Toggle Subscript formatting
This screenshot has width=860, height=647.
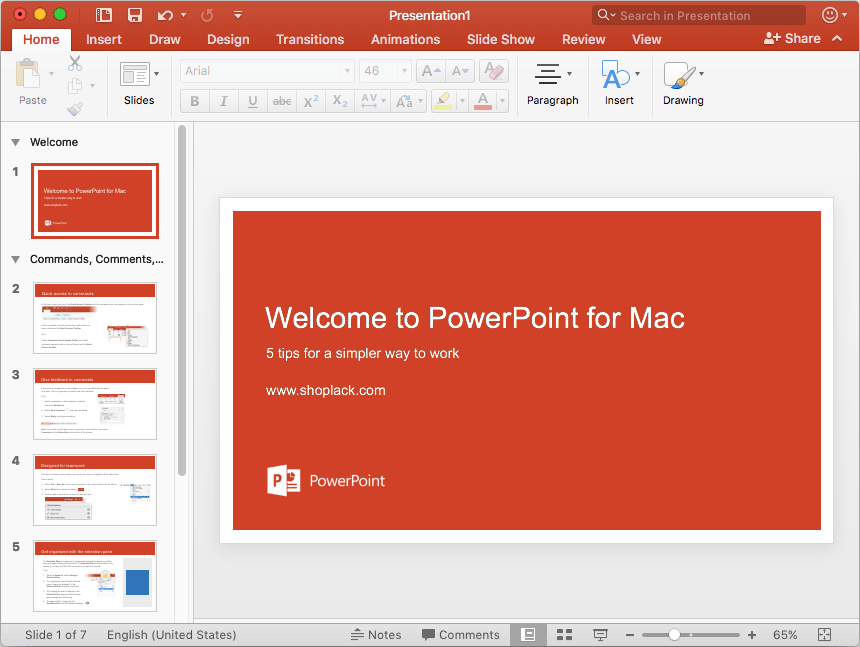tap(340, 101)
